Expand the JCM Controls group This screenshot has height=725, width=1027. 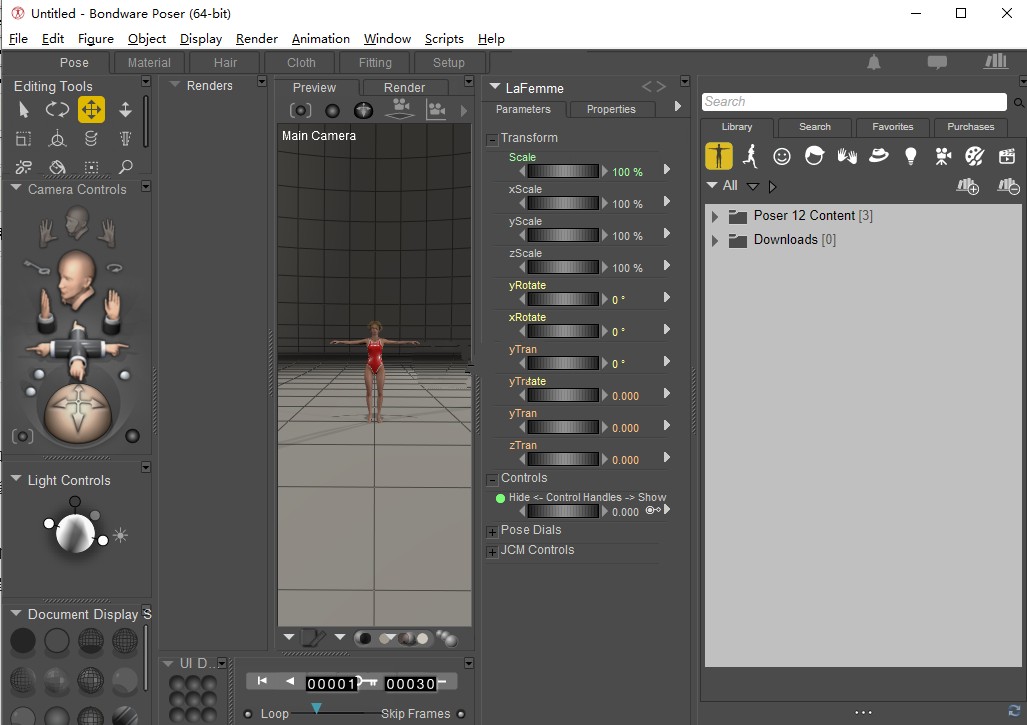492,551
